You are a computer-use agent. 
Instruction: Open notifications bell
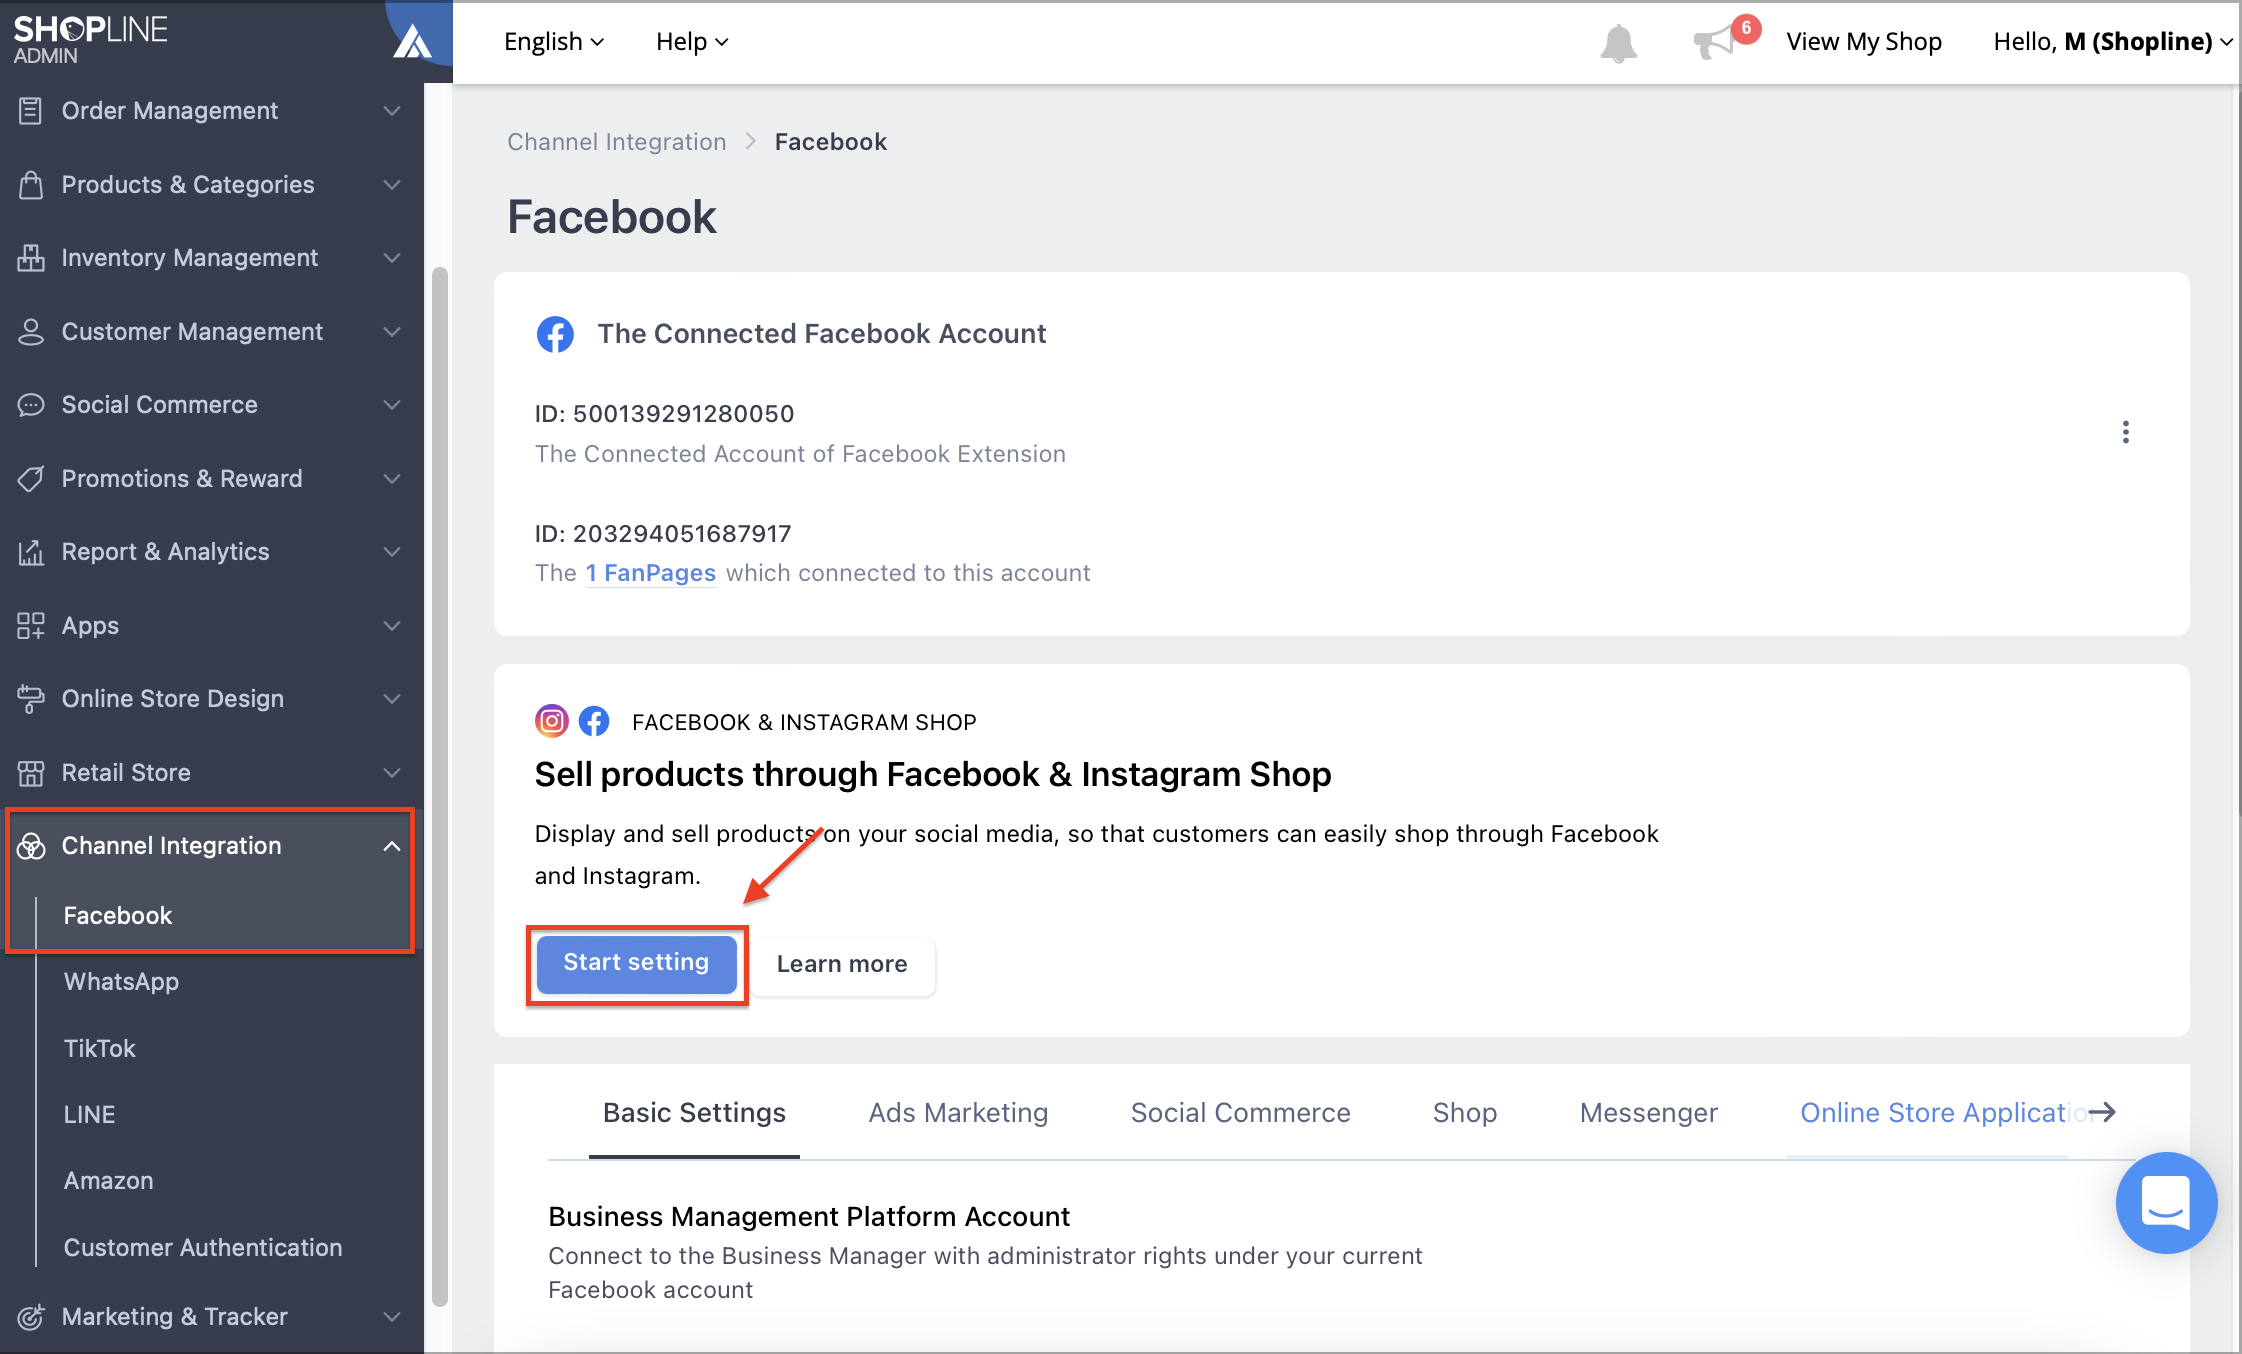[1618, 43]
